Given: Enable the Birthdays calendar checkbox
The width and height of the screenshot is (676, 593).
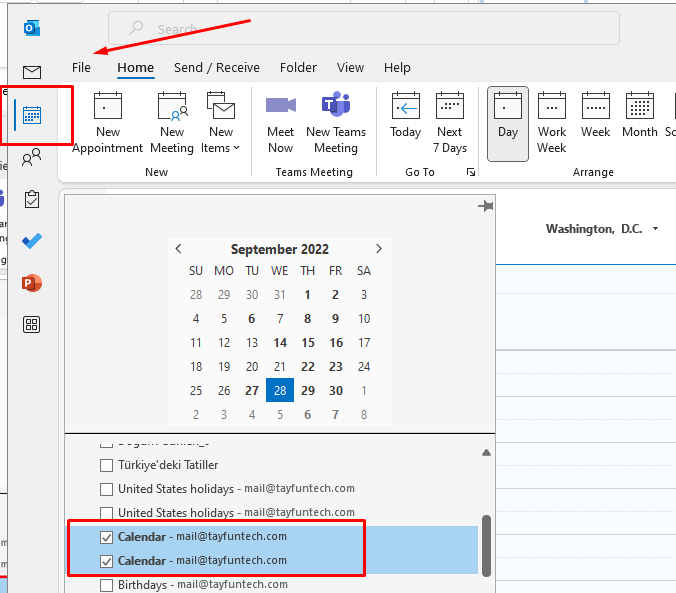Looking at the screenshot, I should pos(107,585).
